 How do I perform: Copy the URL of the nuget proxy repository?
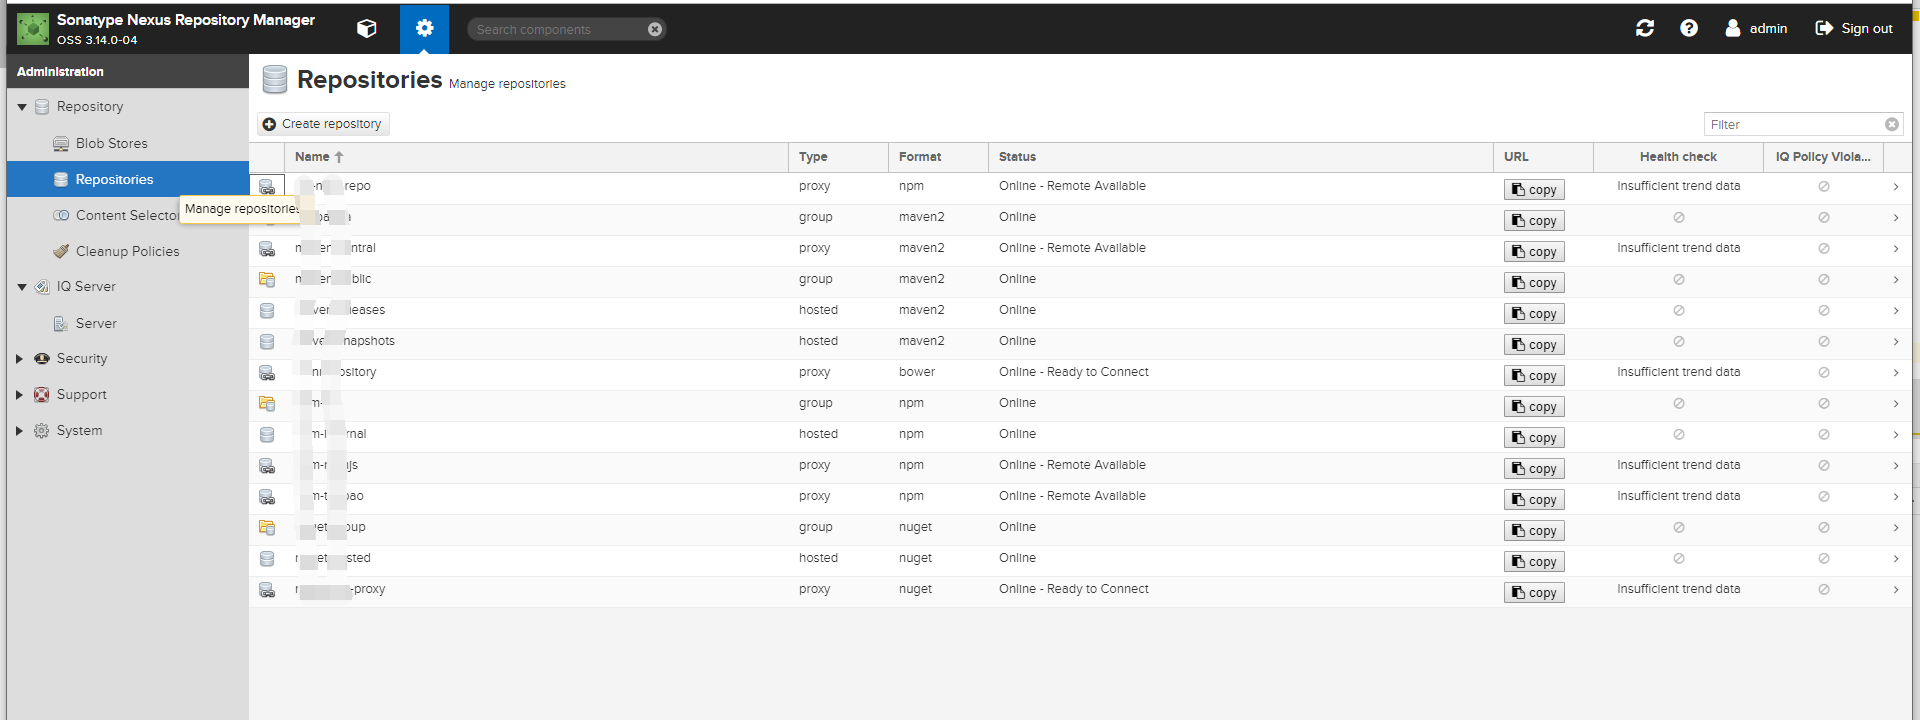point(1534,593)
